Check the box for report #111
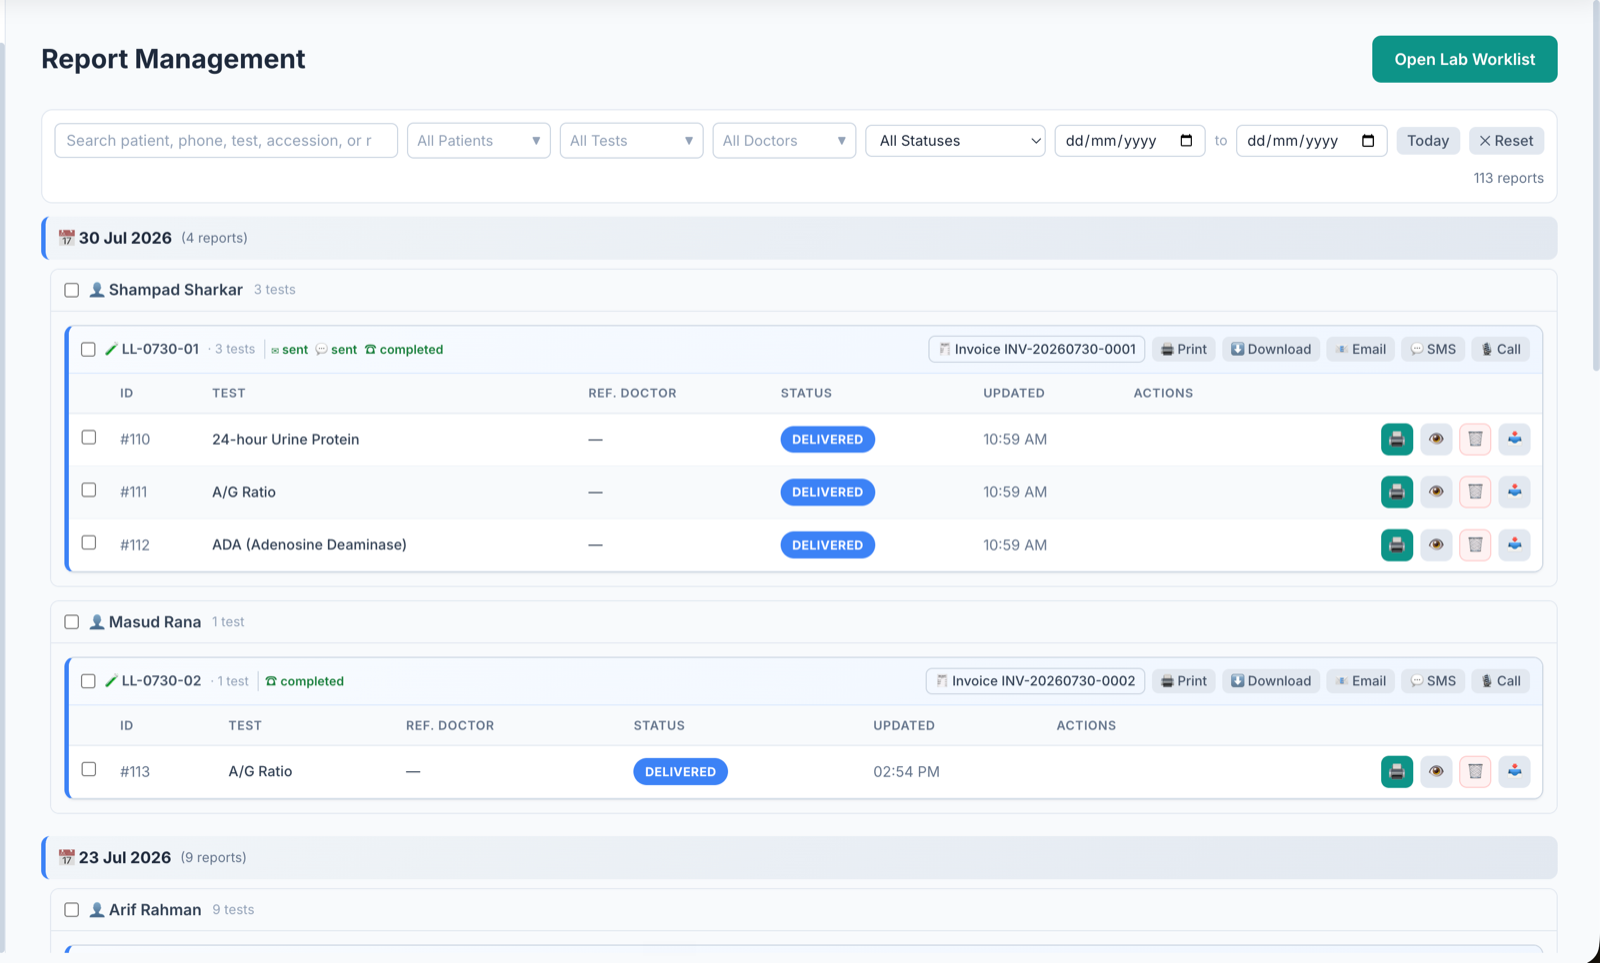The width and height of the screenshot is (1600, 963). coord(89,490)
